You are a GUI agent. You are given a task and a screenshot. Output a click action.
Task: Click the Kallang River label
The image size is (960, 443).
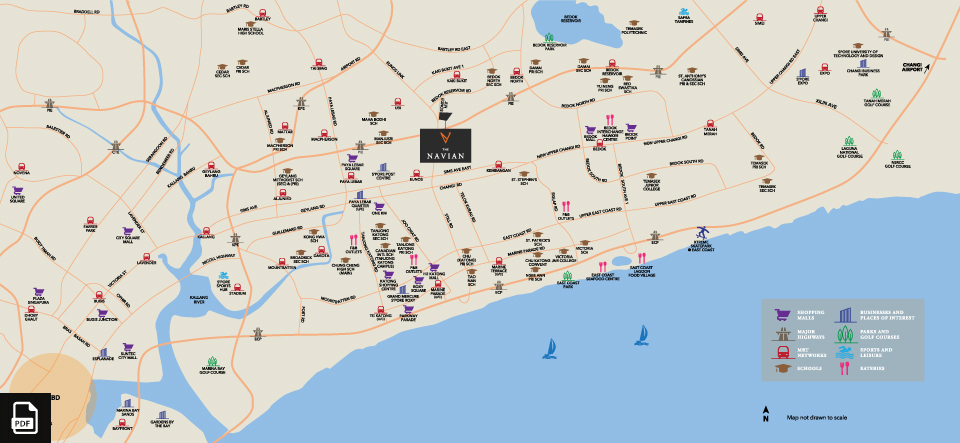coord(199,298)
